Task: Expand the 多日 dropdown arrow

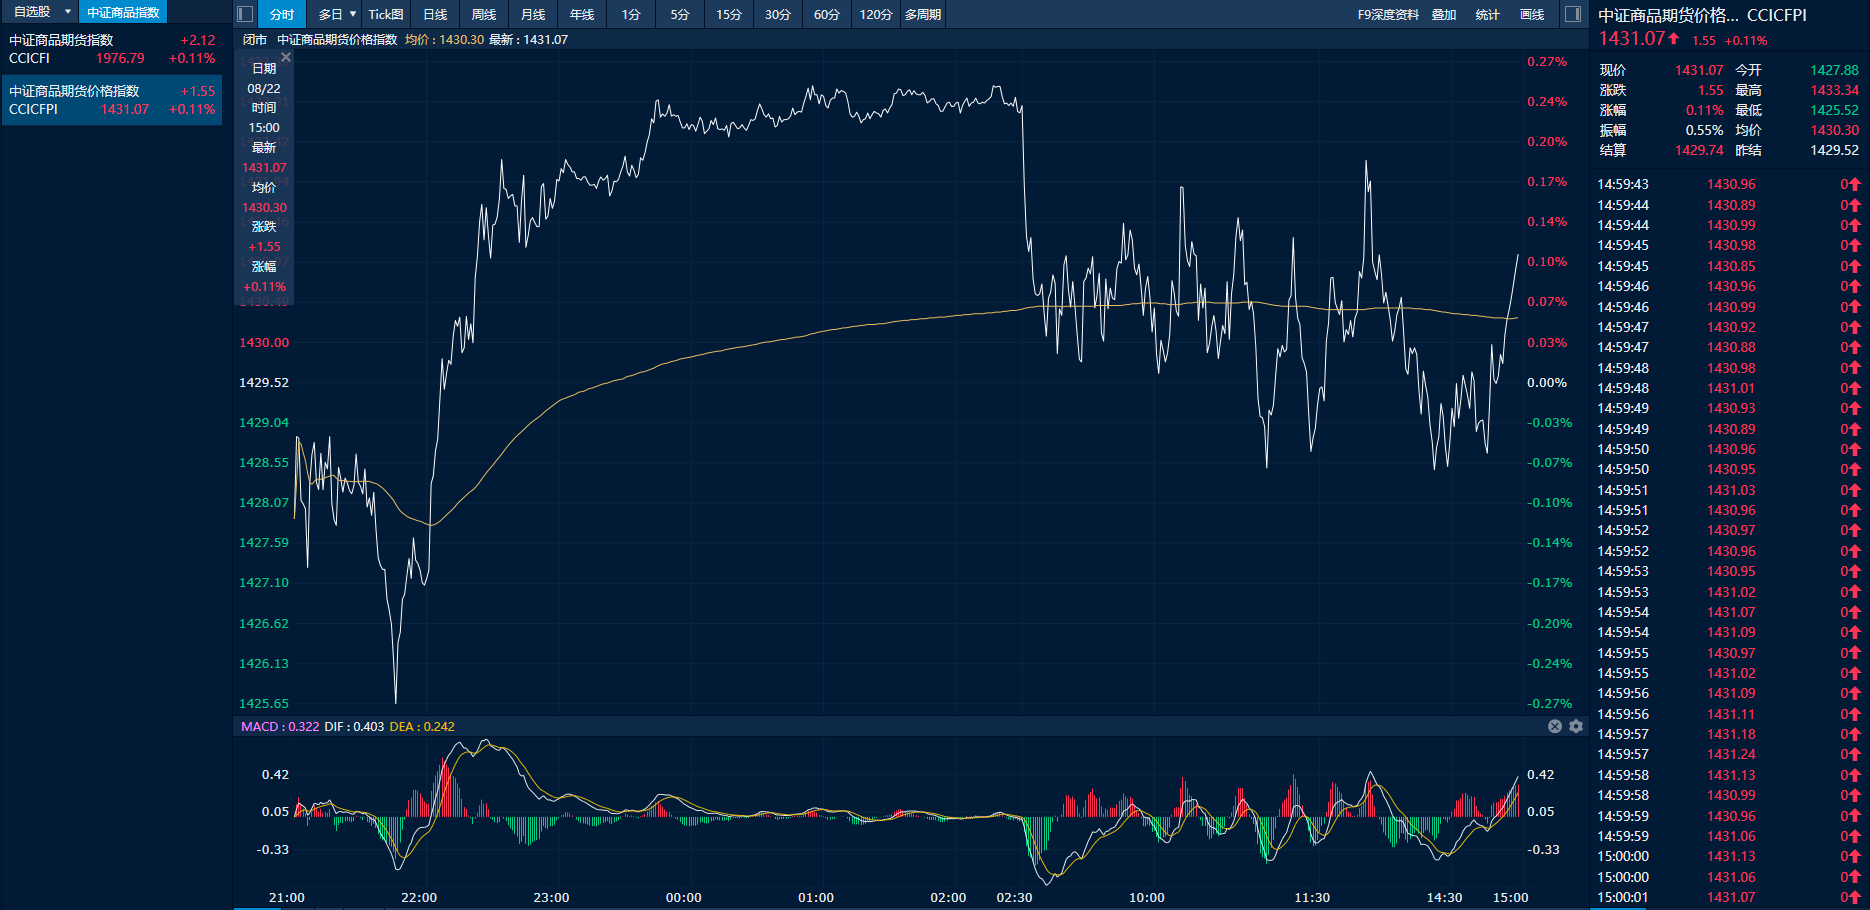Action: tap(353, 14)
